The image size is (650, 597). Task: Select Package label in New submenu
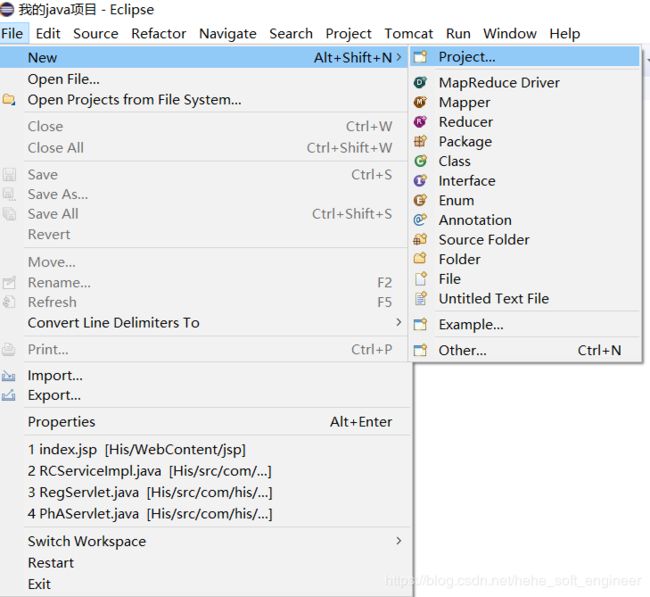[465, 141]
